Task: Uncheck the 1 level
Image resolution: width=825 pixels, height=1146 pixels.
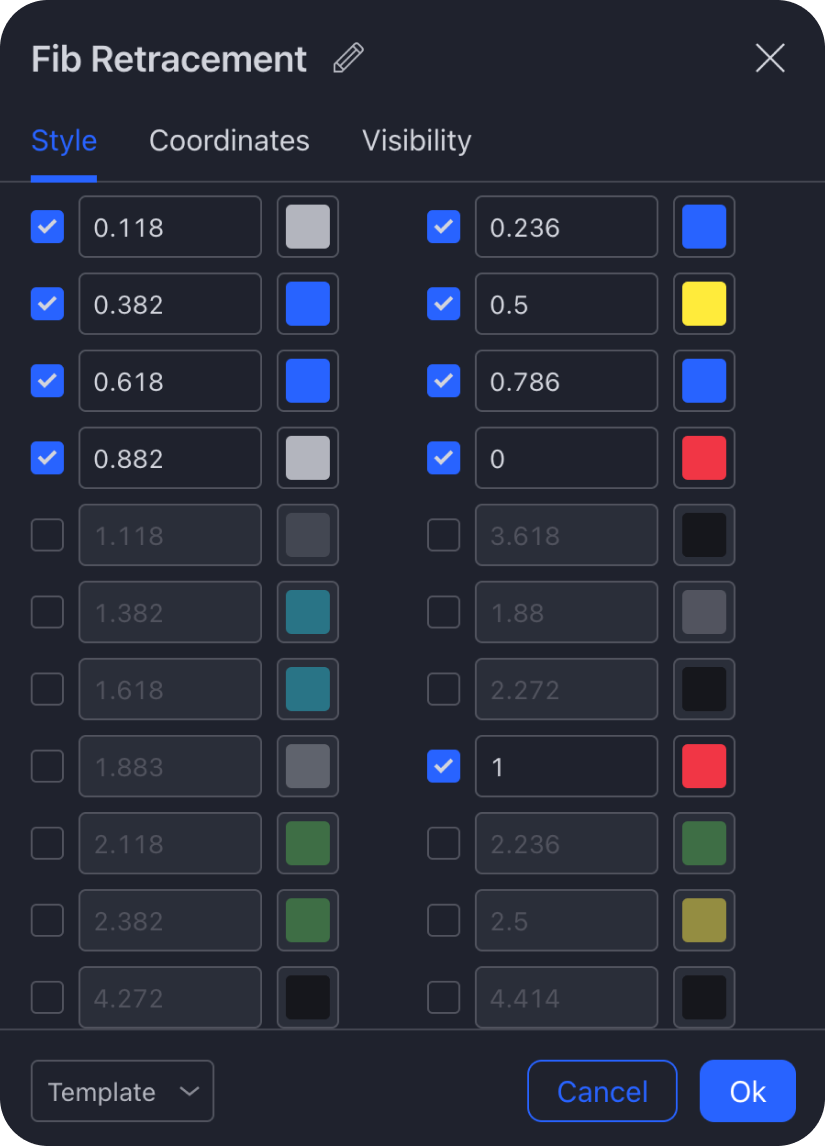Action: pos(443,766)
